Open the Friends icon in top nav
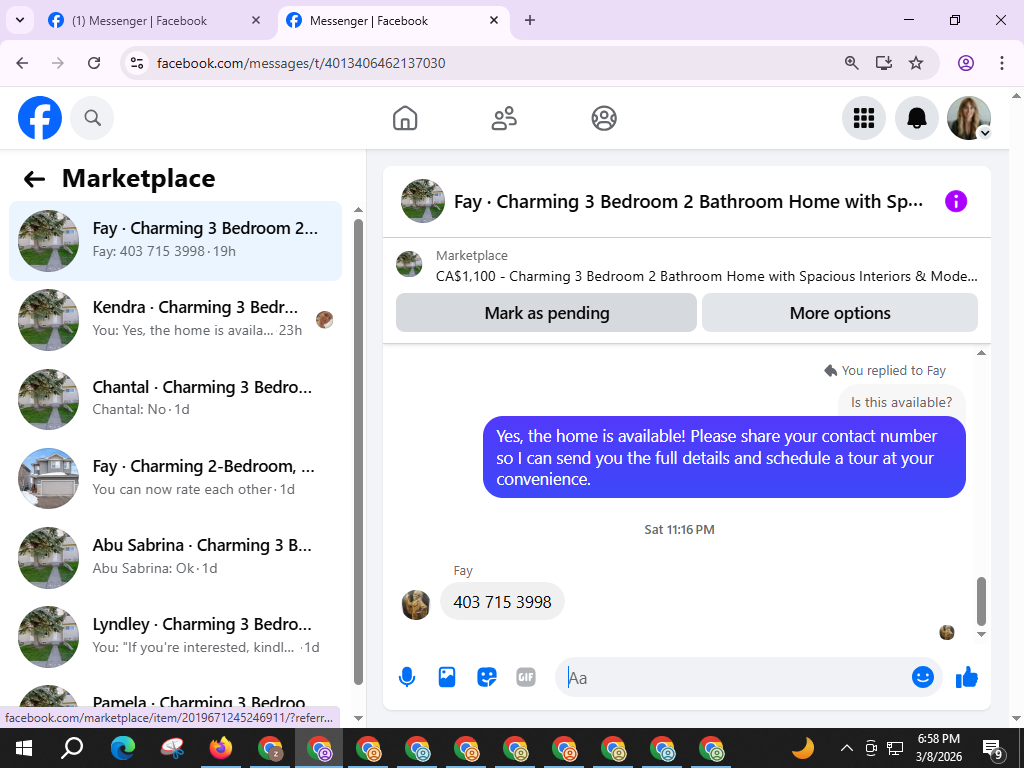The height and width of the screenshot is (768, 1024). [504, 118]
